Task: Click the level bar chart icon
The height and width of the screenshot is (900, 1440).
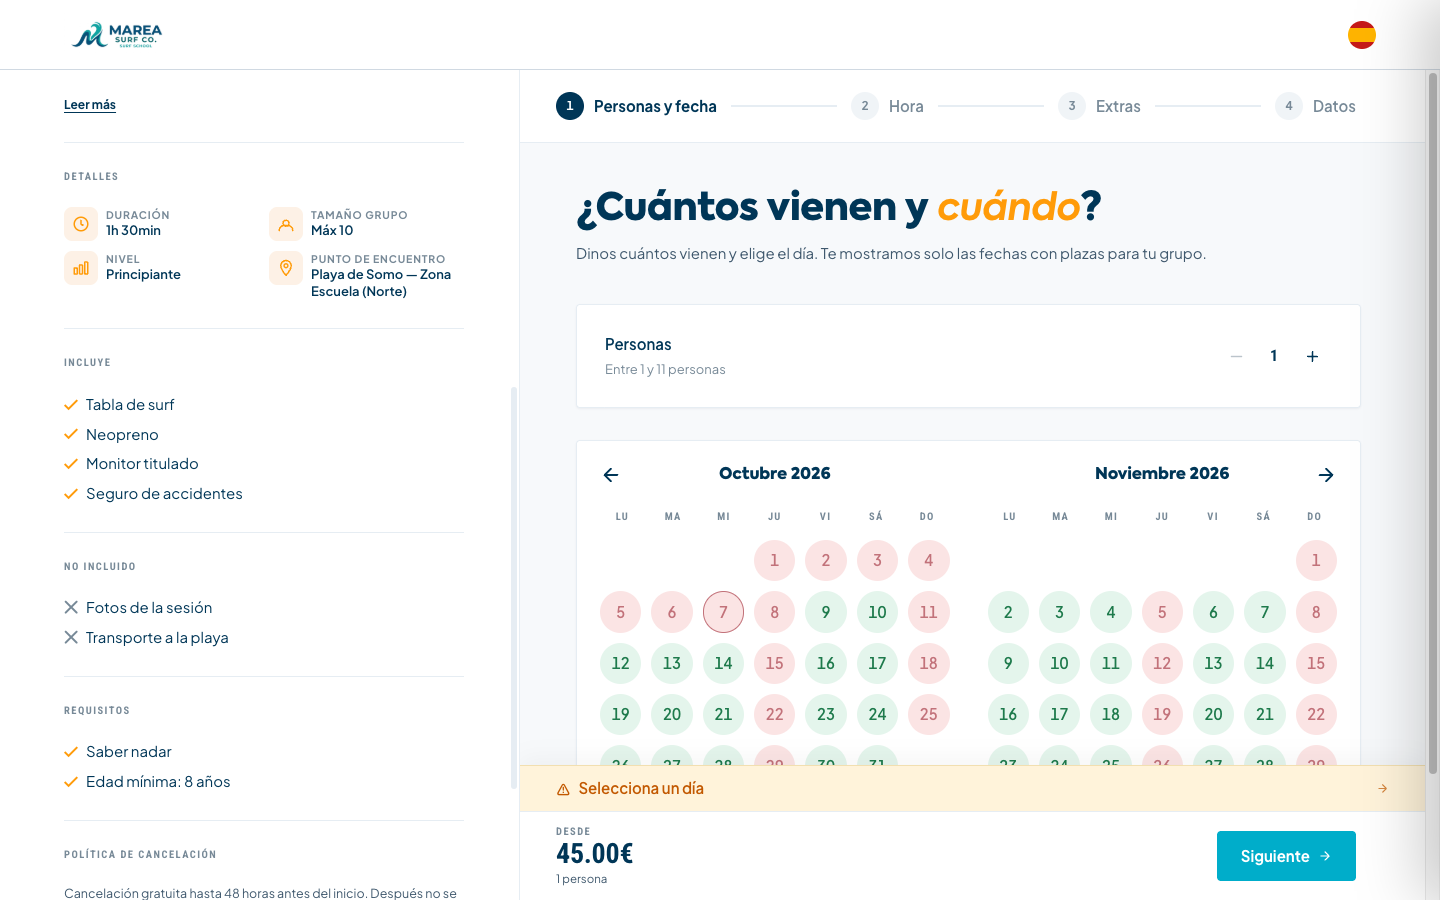Action: tap(81, 268)
